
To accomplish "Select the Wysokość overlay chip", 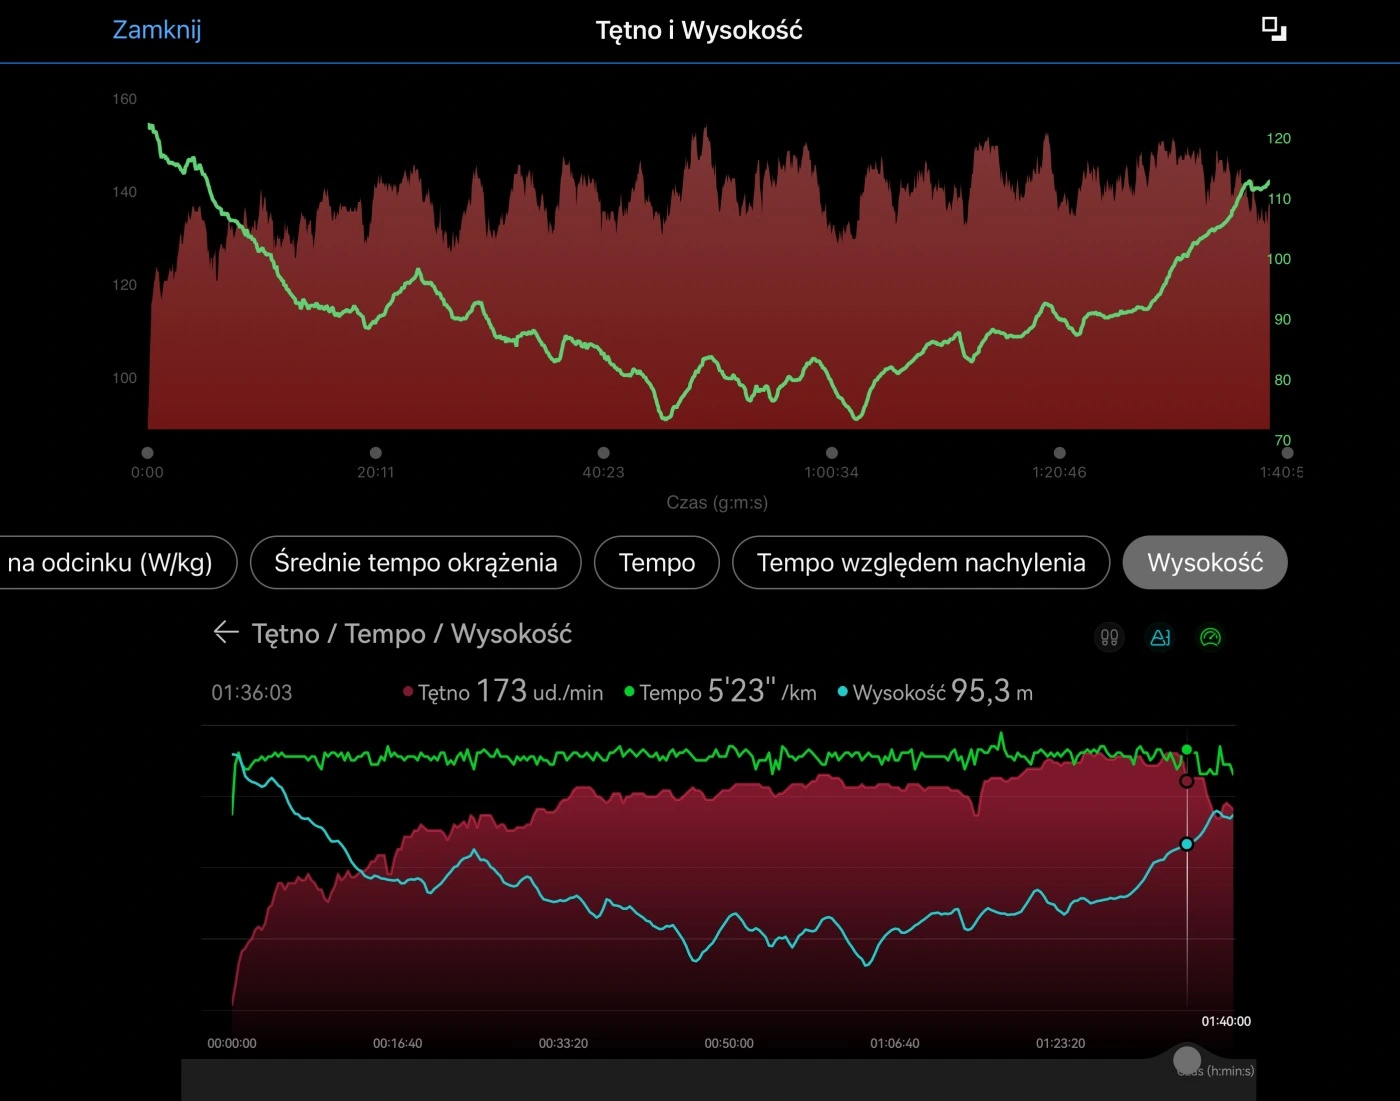I will point(1204,563).
